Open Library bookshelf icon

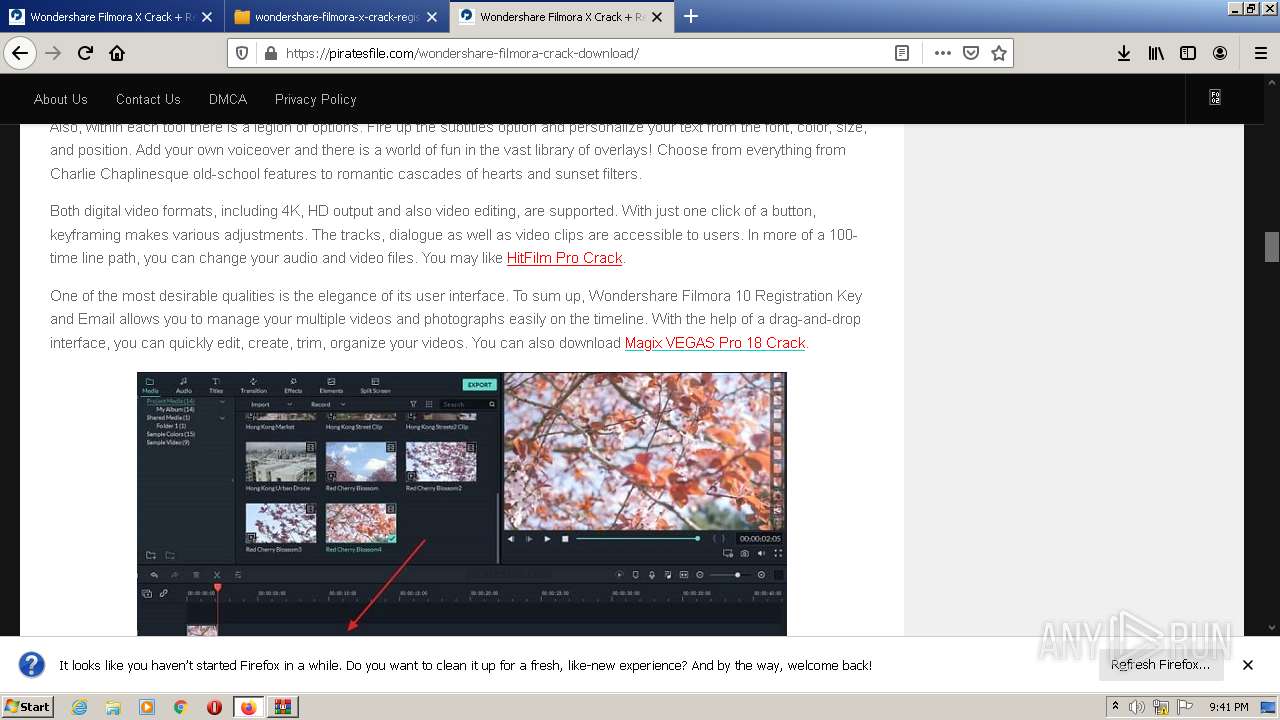click(1156, 53)
